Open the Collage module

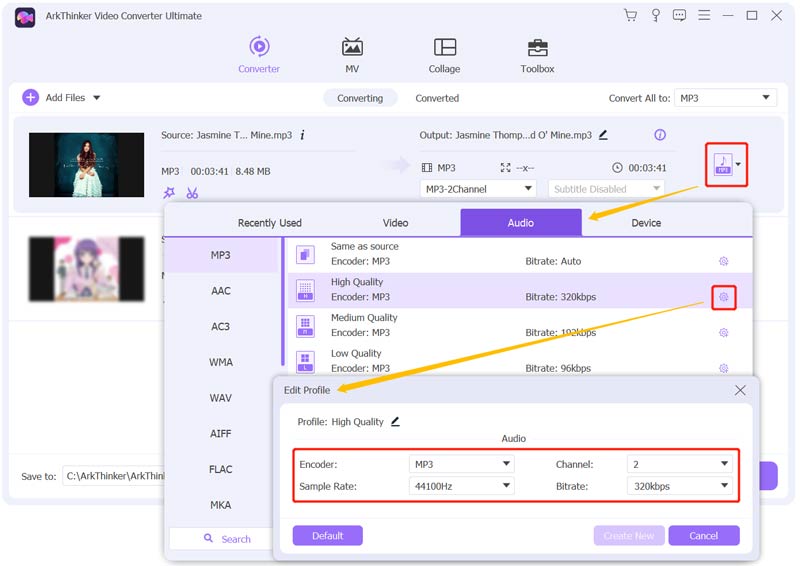[444, 55]
